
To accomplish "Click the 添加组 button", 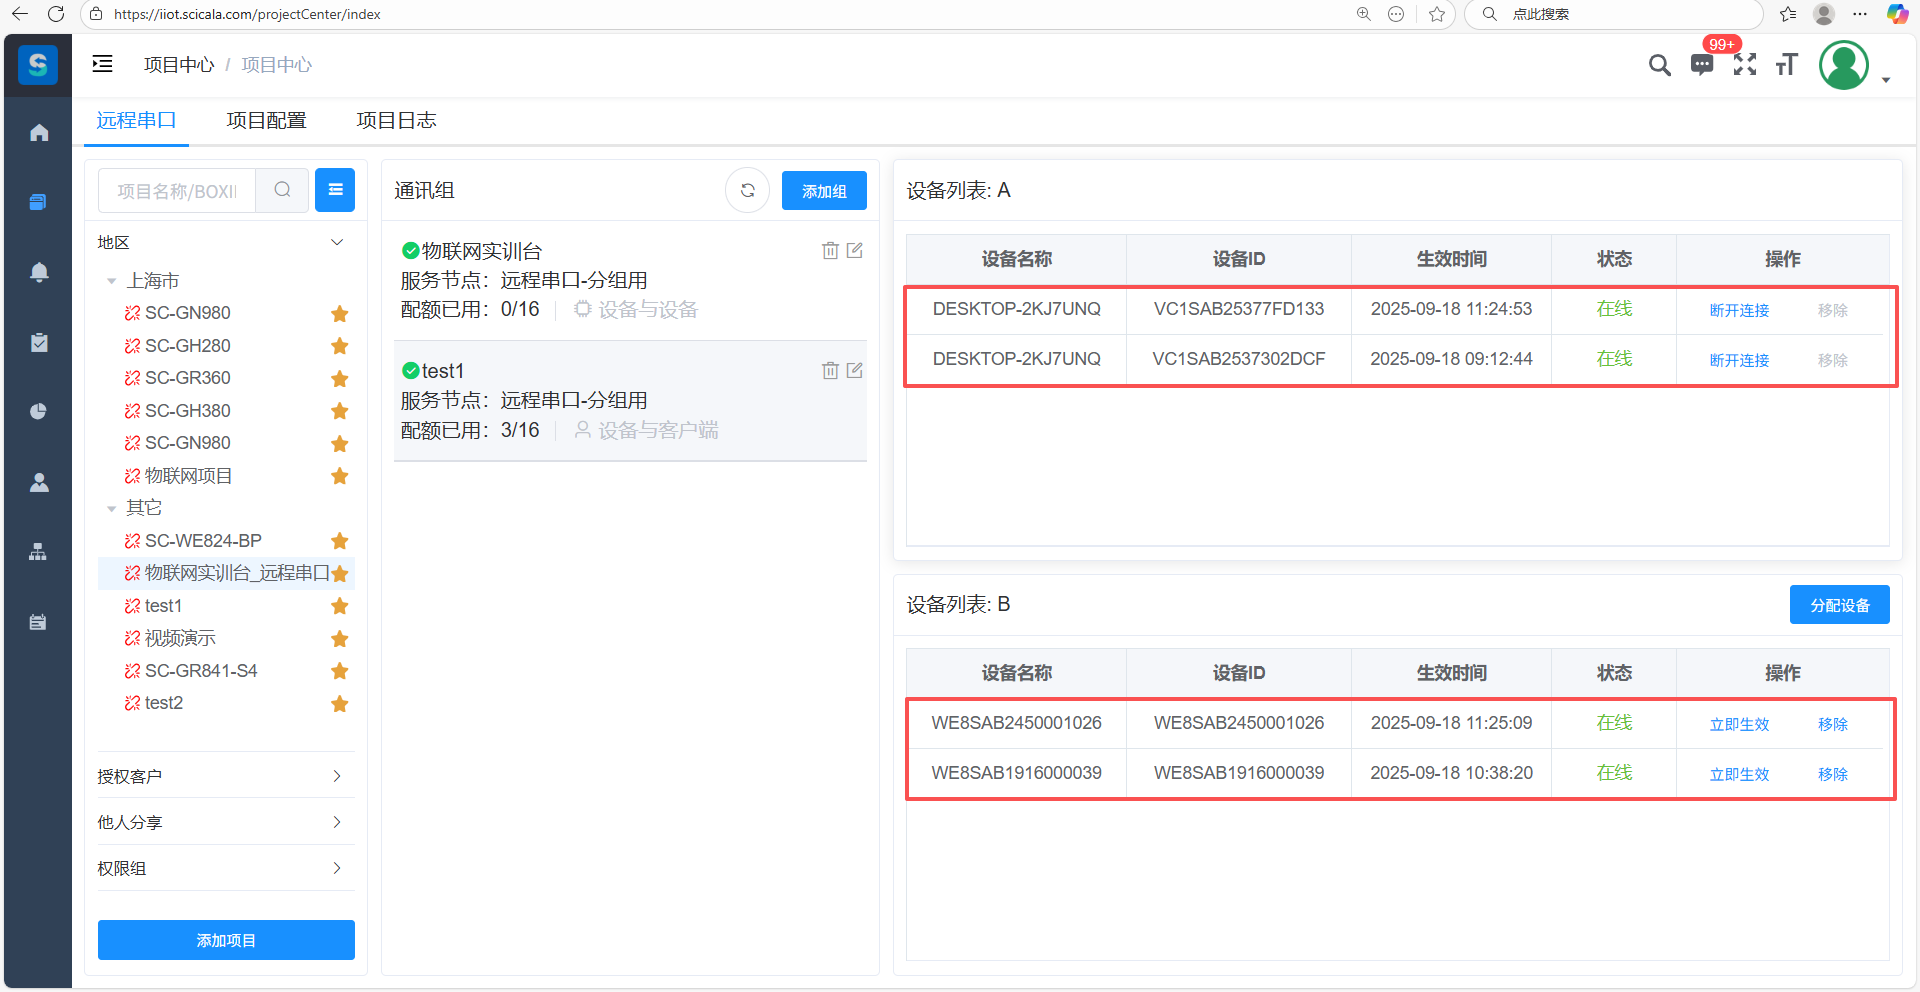I will click(x=823, y=191).
